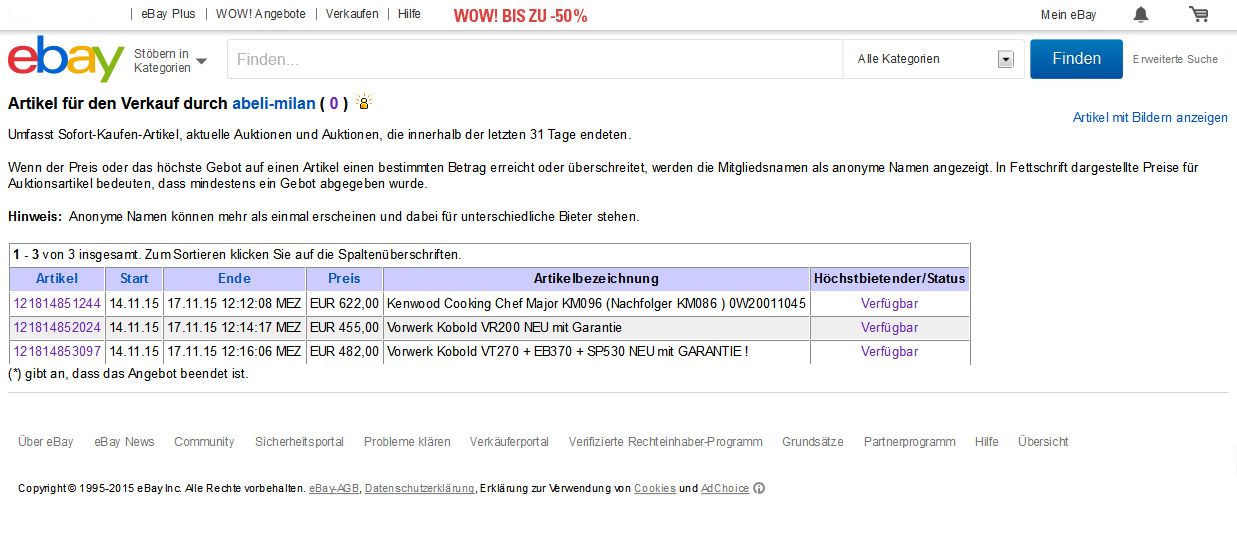
Task: Click the Artikelbezeichnung column header
Action: point(596,278)
